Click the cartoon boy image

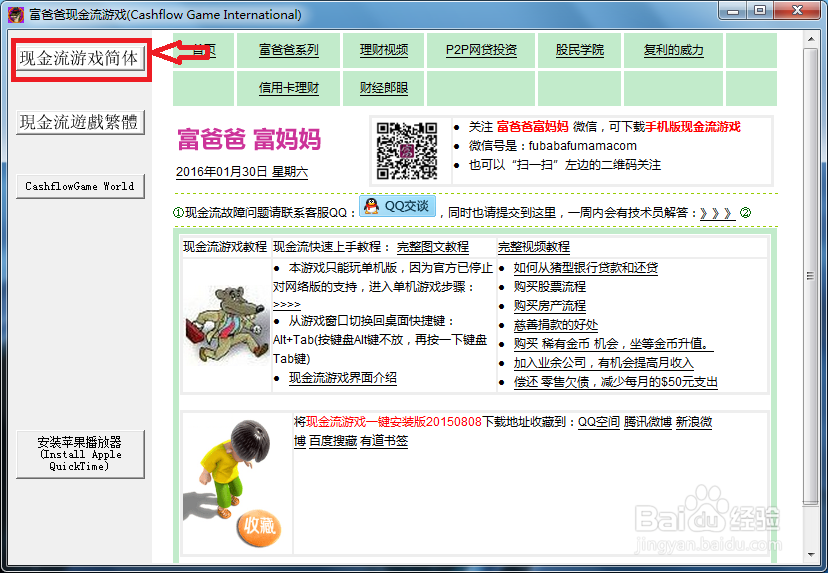click(x=227, y=469)
